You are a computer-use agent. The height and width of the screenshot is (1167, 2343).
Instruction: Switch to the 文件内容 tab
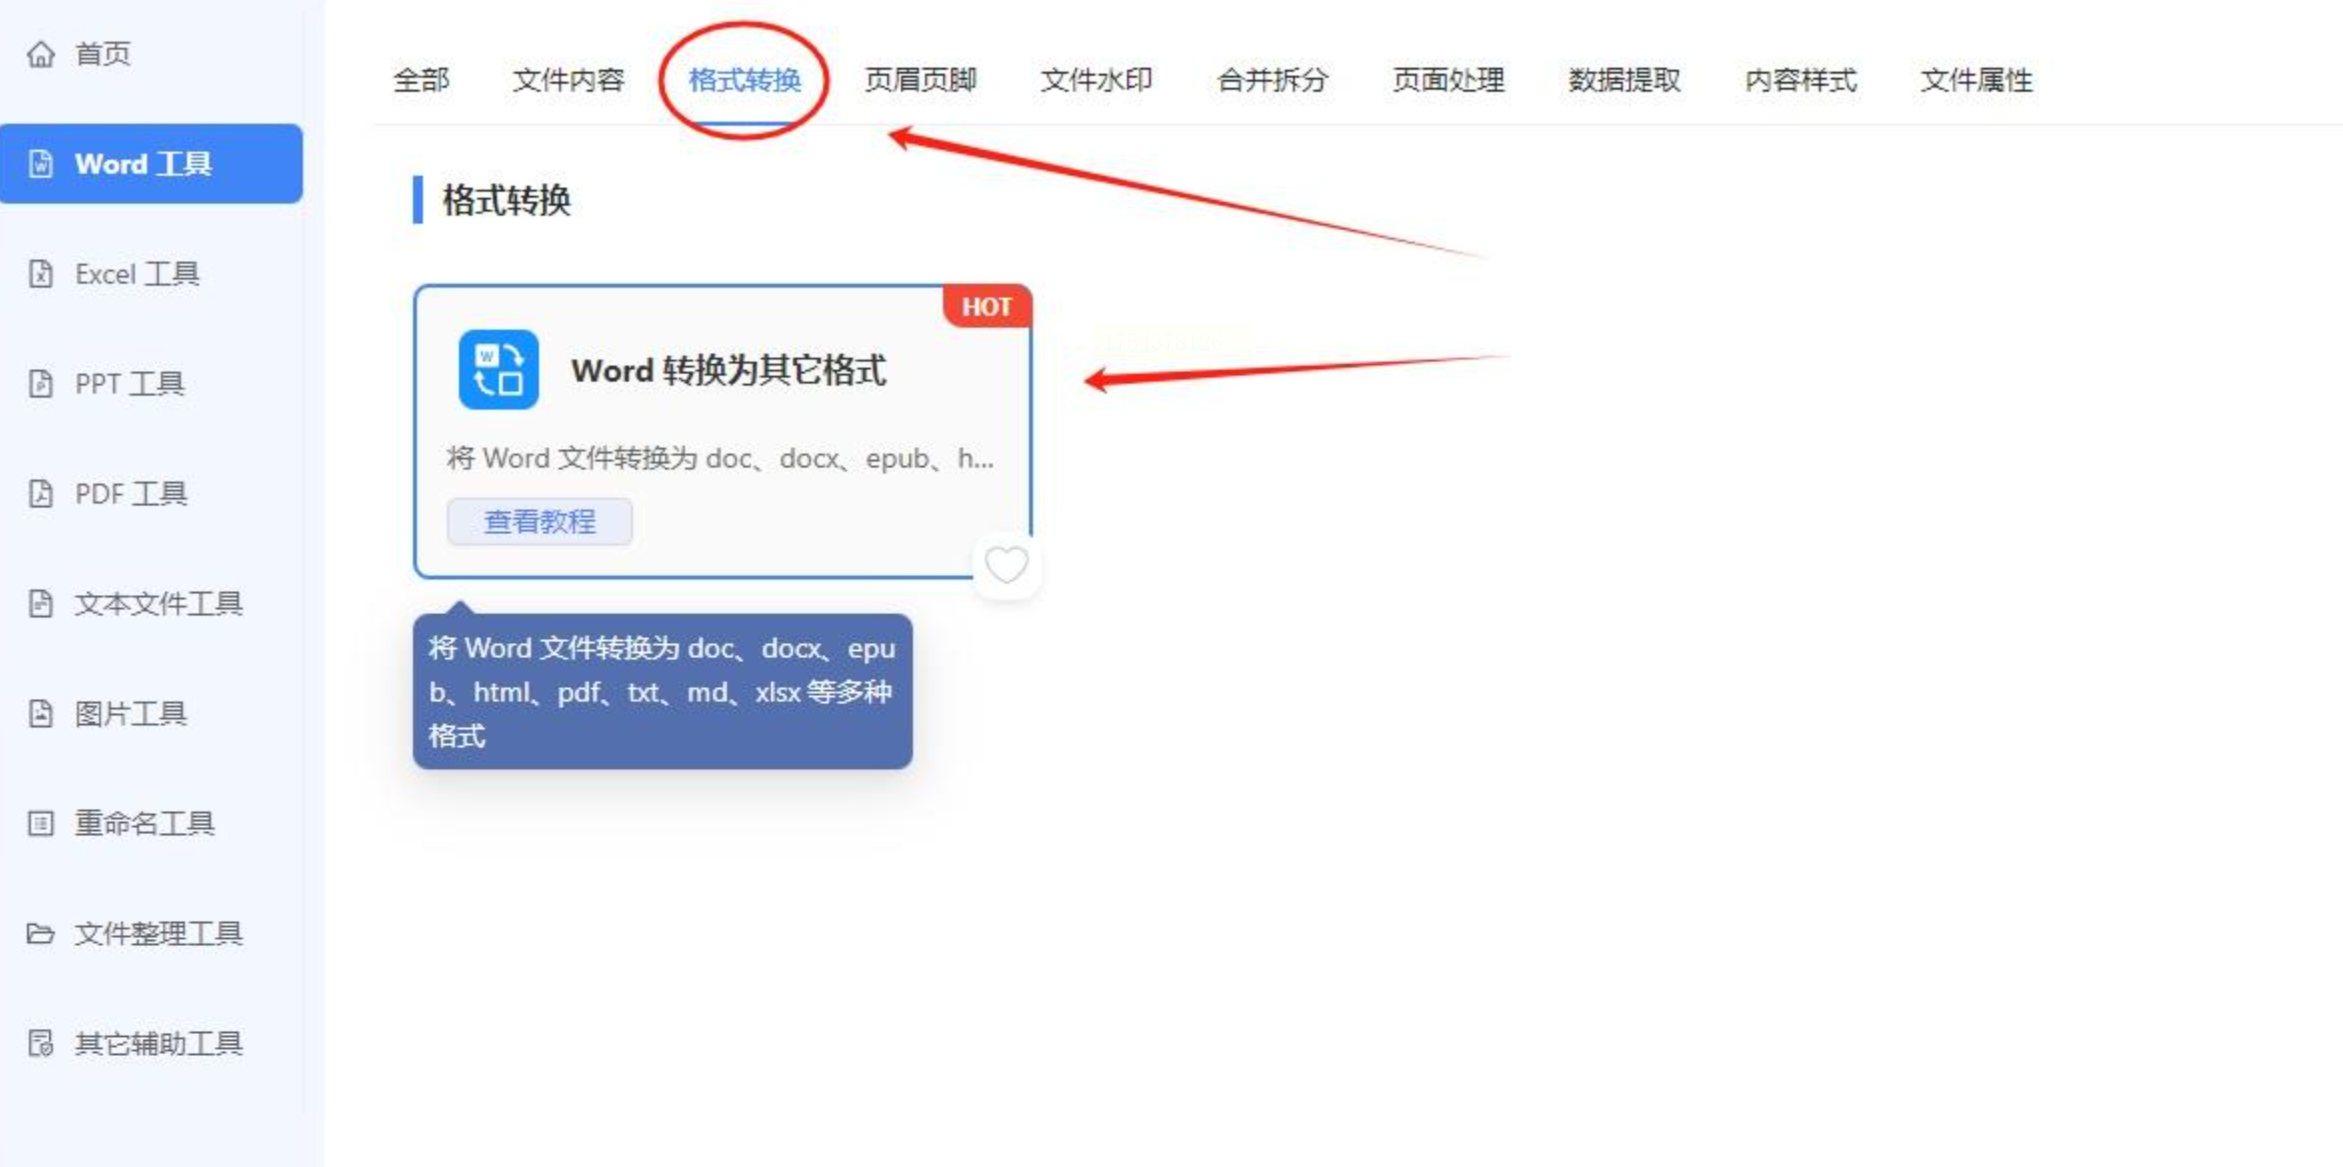pyautogui.click(x=568, y=80)
